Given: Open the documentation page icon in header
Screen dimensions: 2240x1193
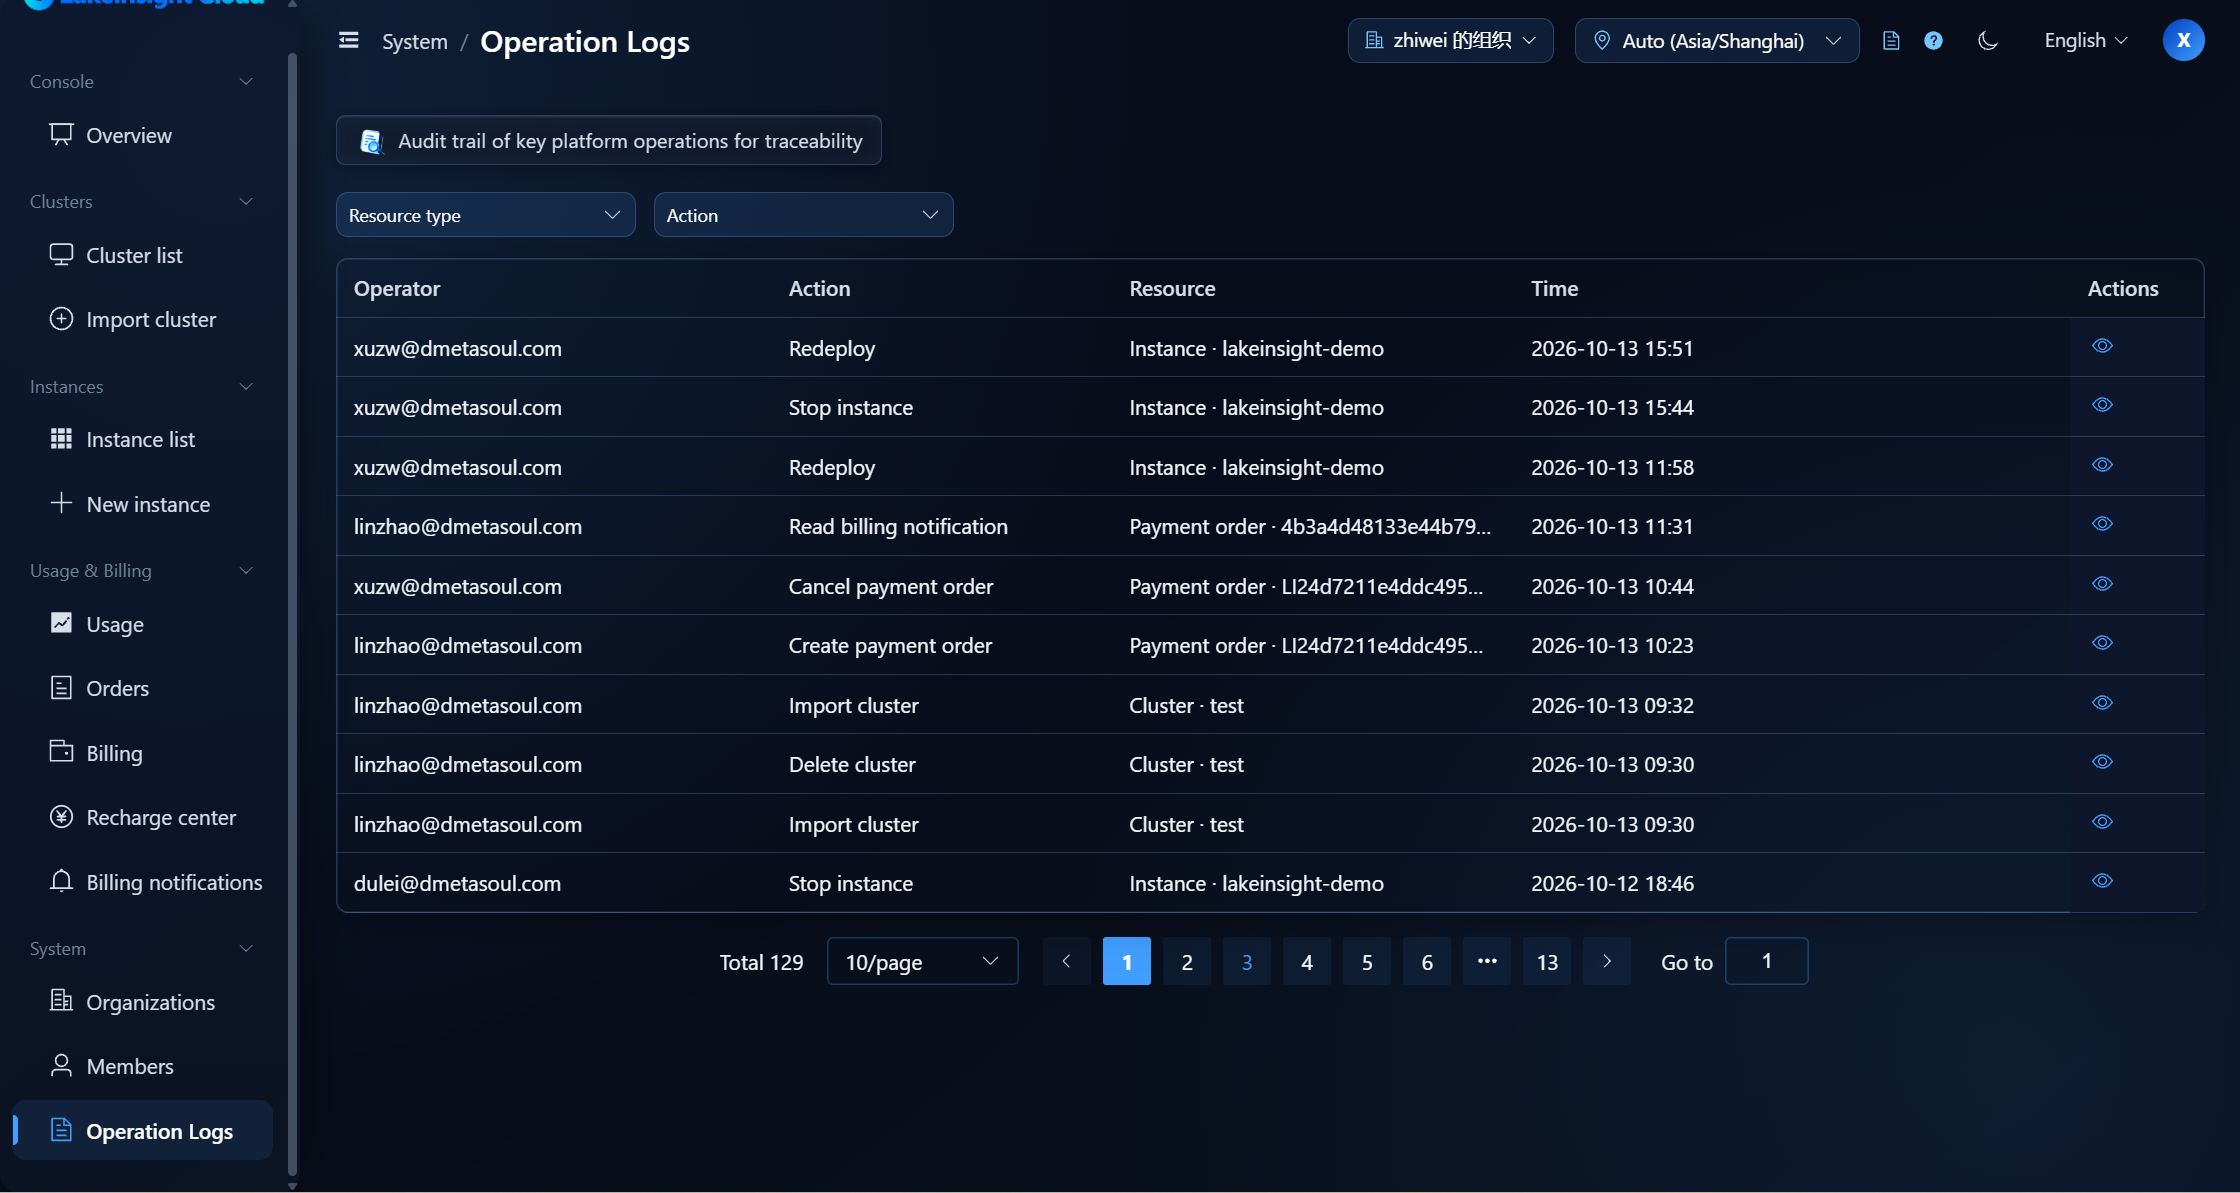Looking at the screenshot, I should pos(1890,40).
